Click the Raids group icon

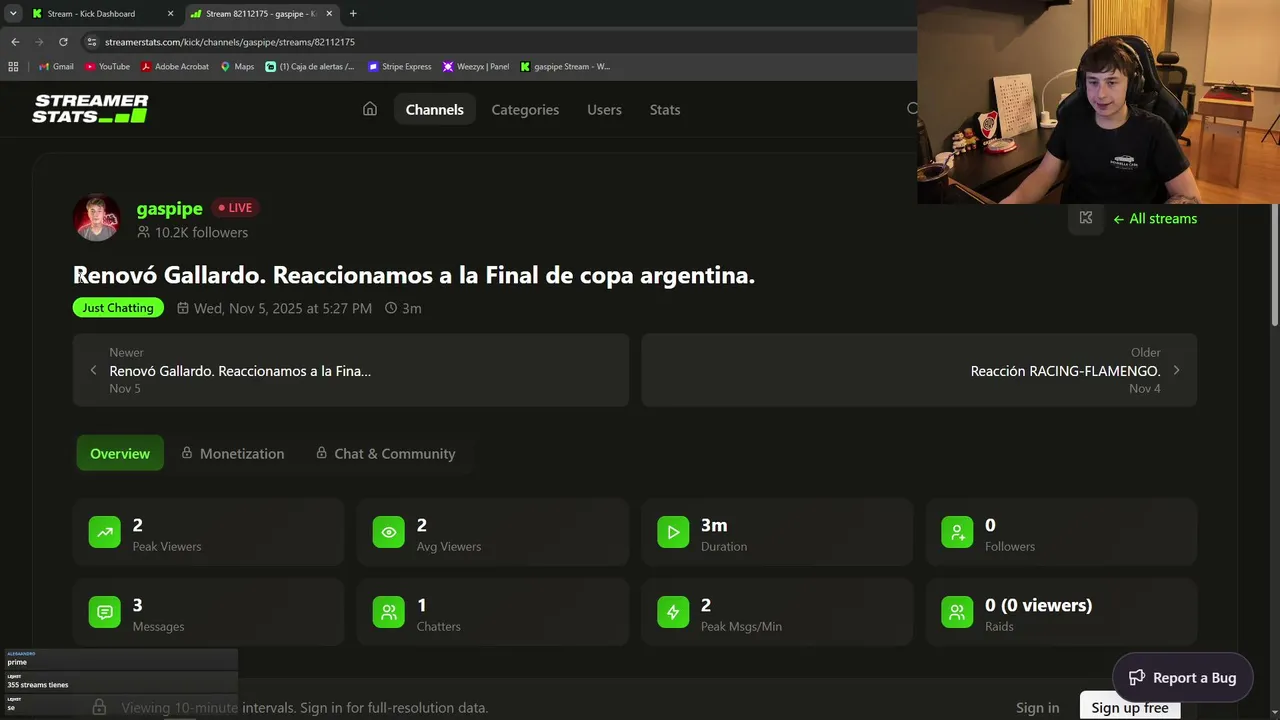[x=957, y=612]
